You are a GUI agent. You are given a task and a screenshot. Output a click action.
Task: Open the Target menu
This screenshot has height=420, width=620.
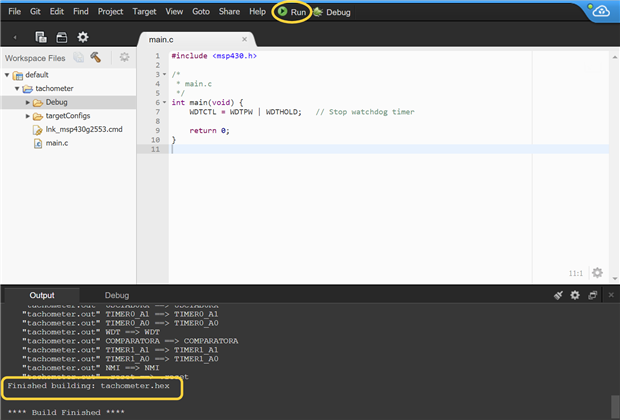click(x=144, y=11)
